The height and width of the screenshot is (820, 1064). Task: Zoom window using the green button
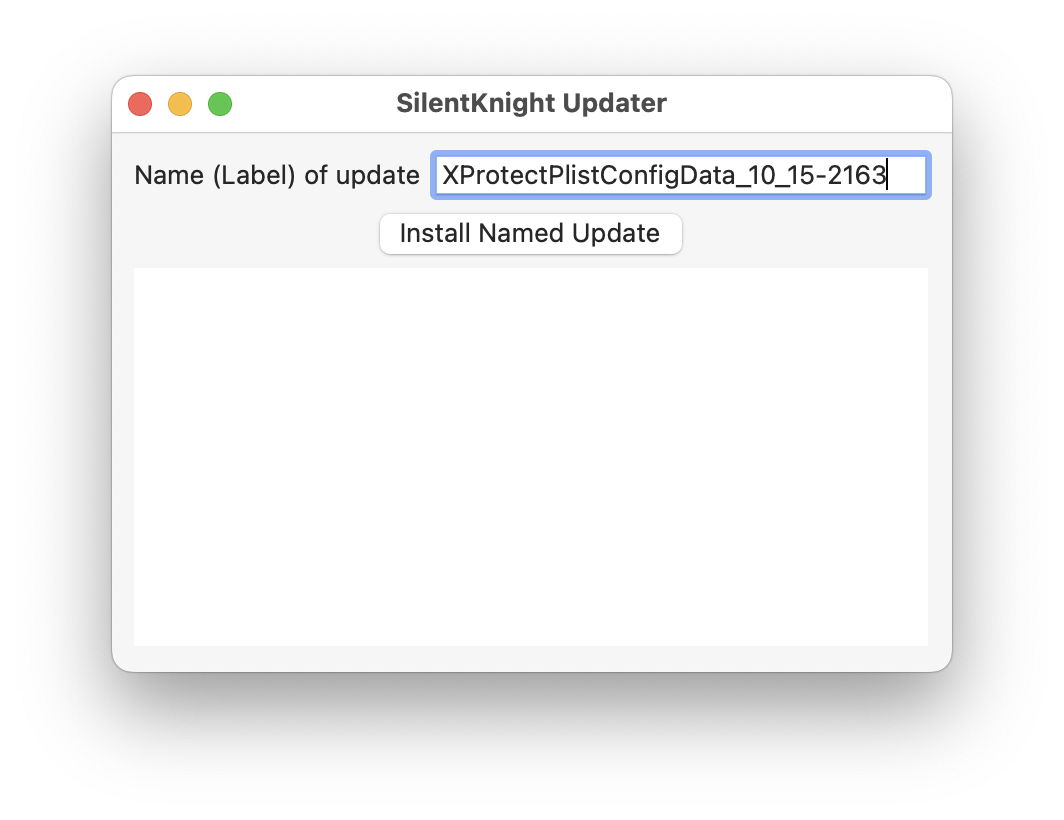click(x=220, y=104)
